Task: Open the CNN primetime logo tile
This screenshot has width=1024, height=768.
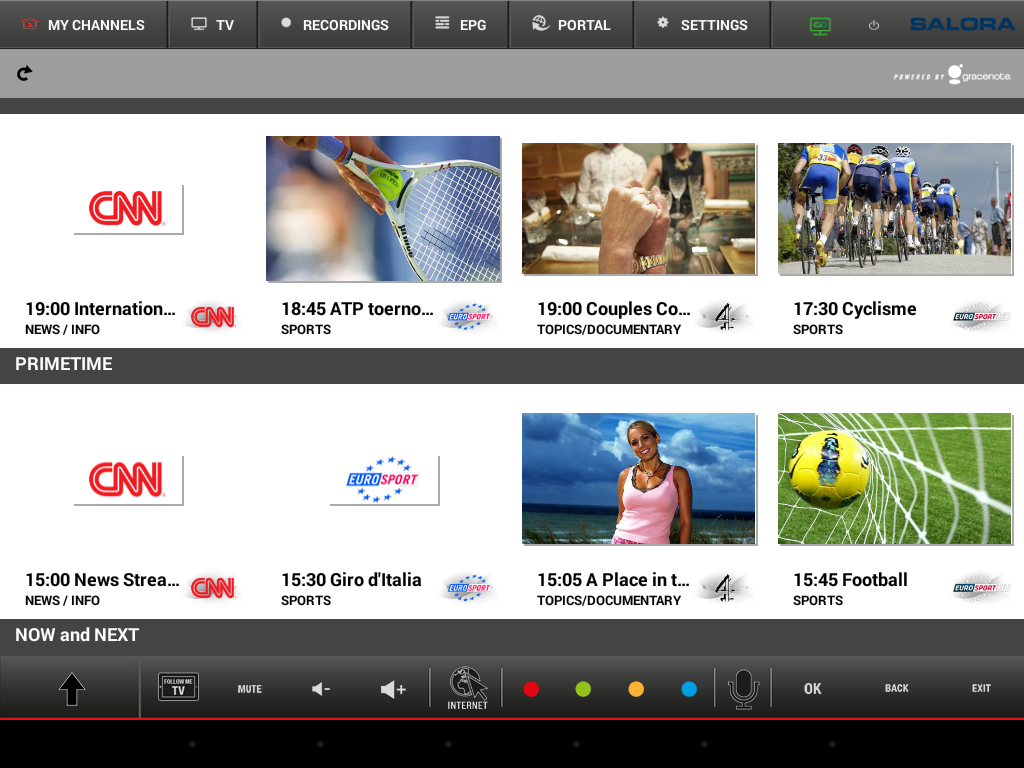Action: point(128,209)
